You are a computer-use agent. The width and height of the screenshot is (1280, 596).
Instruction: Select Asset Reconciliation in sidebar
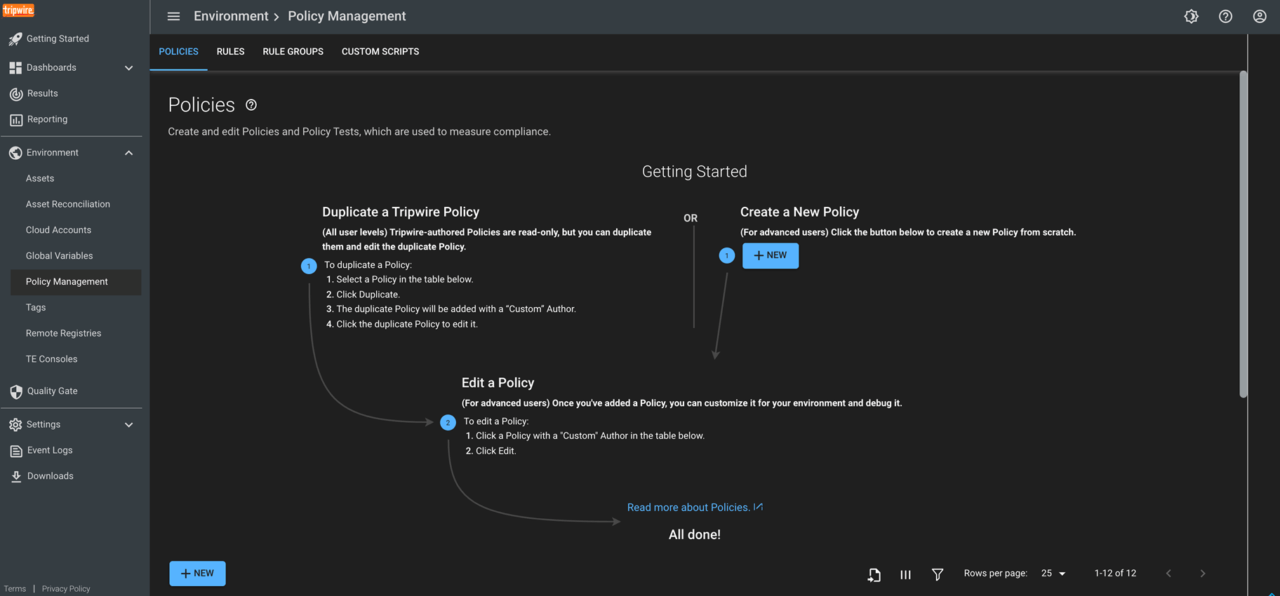coord(68,204)
